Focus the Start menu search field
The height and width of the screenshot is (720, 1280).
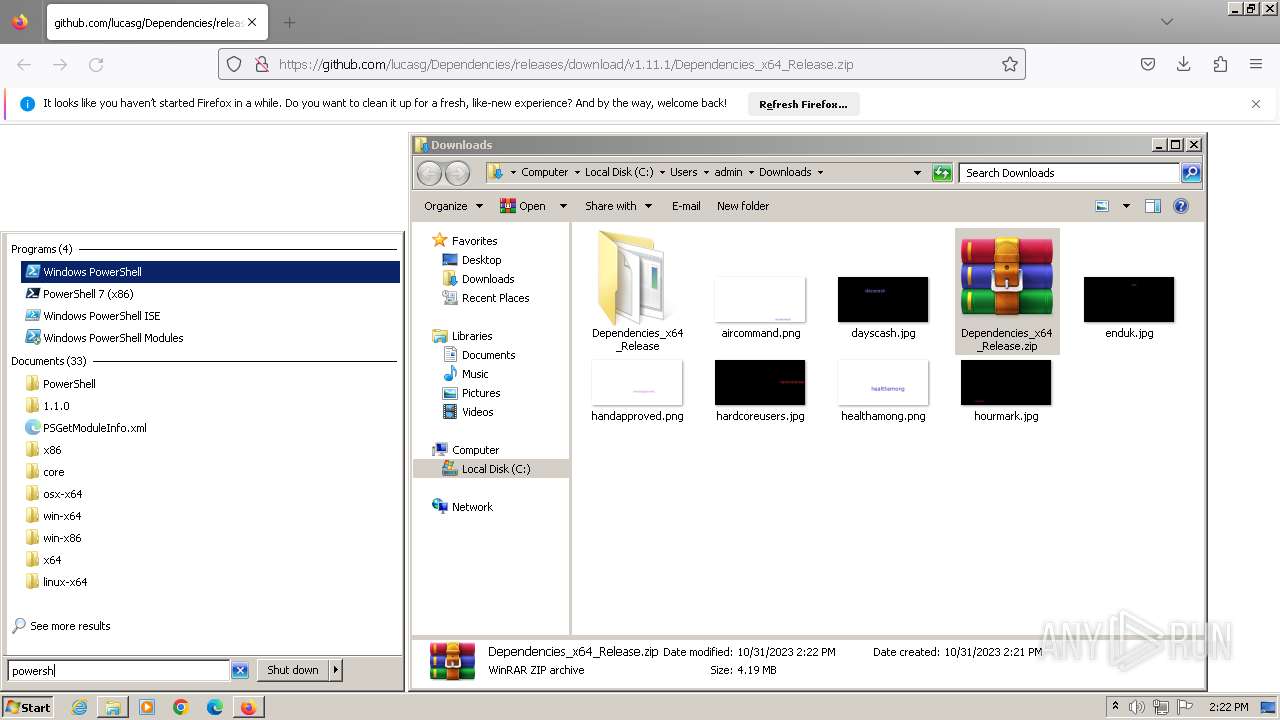pyautogui.click(x=119, y=670)
